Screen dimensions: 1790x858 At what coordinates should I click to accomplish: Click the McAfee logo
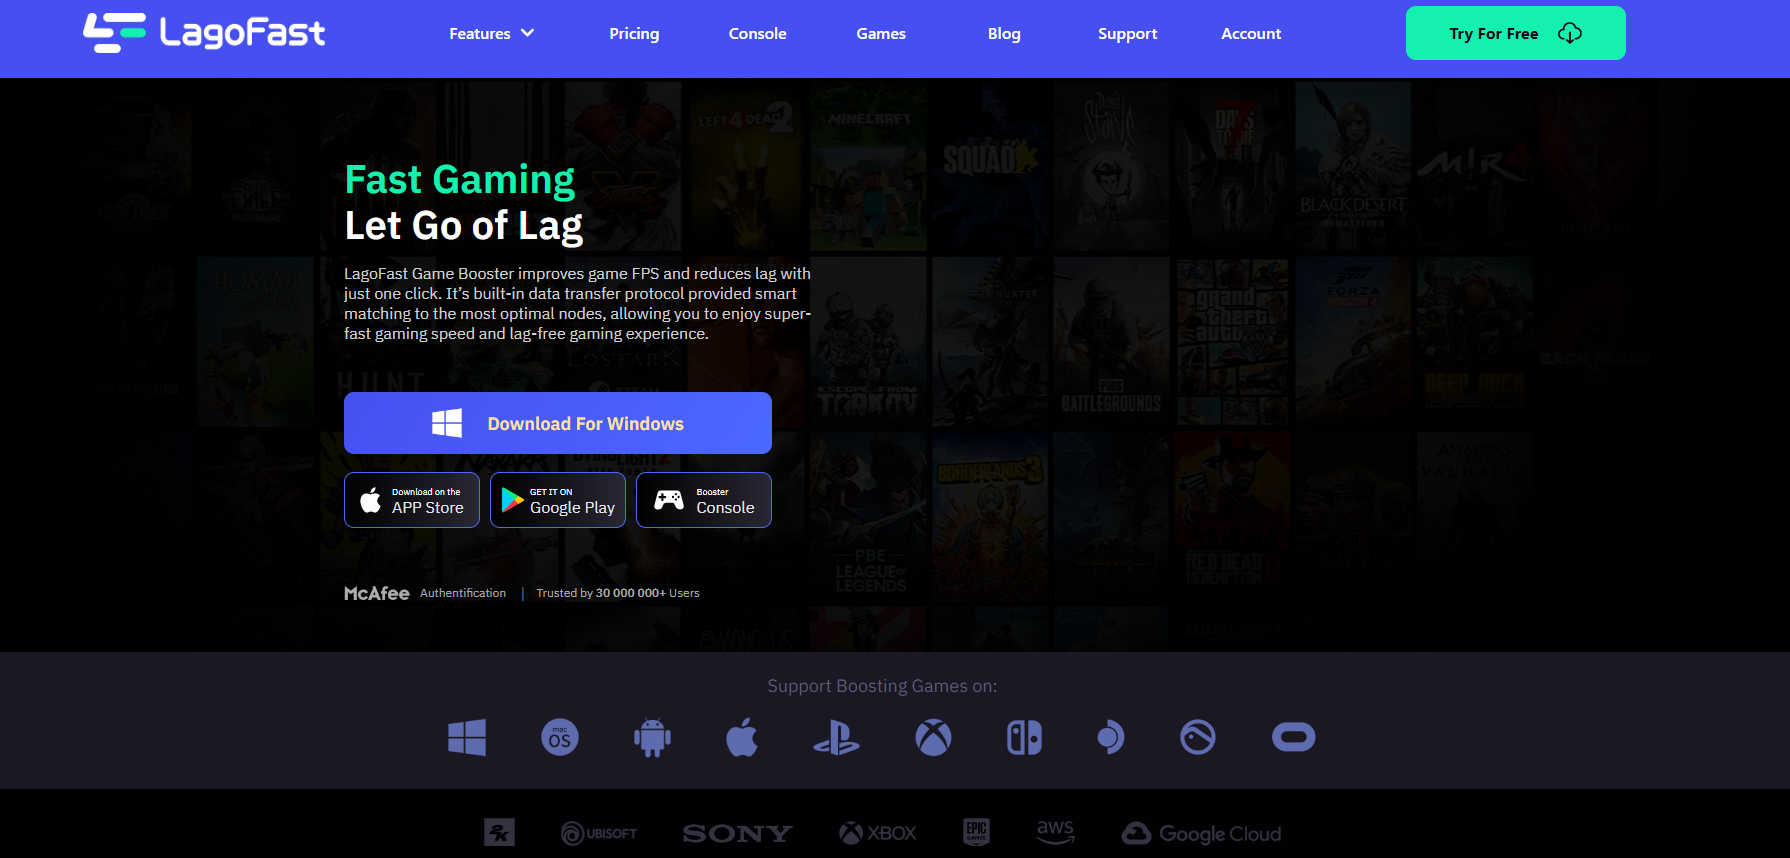[377, 593]
